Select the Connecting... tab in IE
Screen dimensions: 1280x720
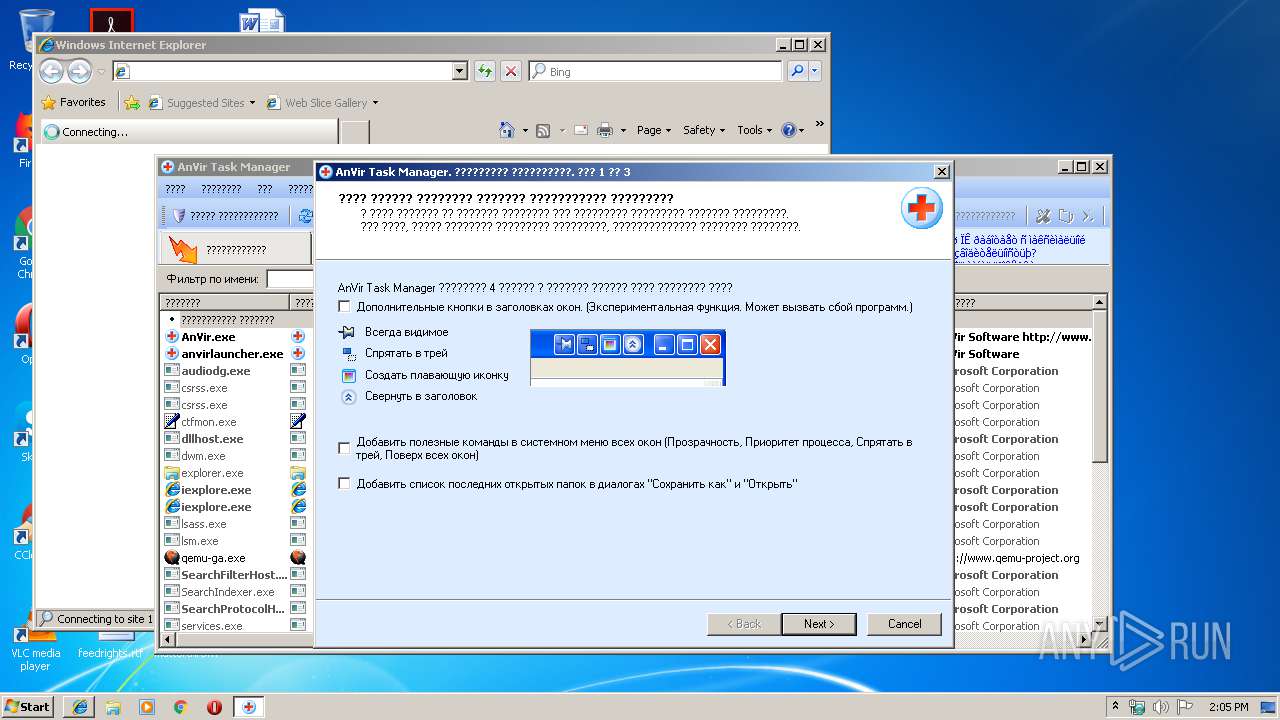pyautogui.click(x=188, y=132)
